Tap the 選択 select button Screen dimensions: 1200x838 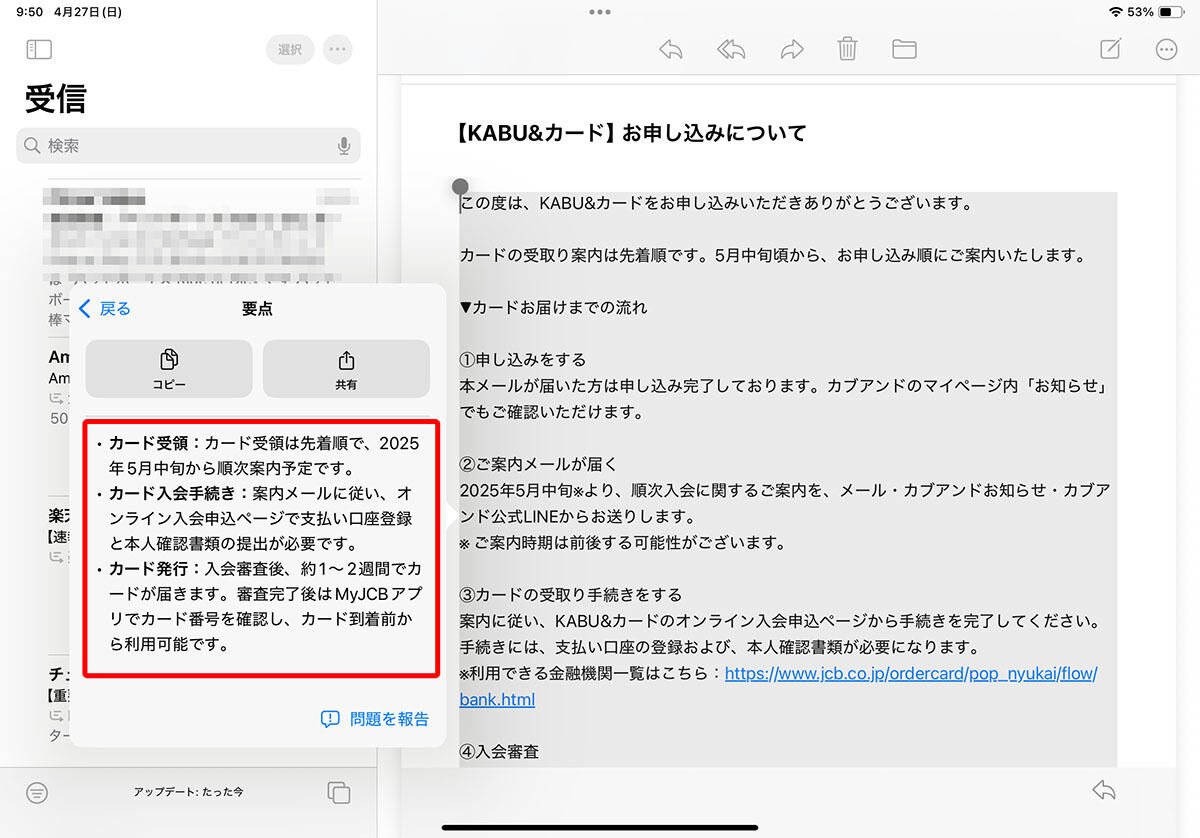[x=290, y=49]
